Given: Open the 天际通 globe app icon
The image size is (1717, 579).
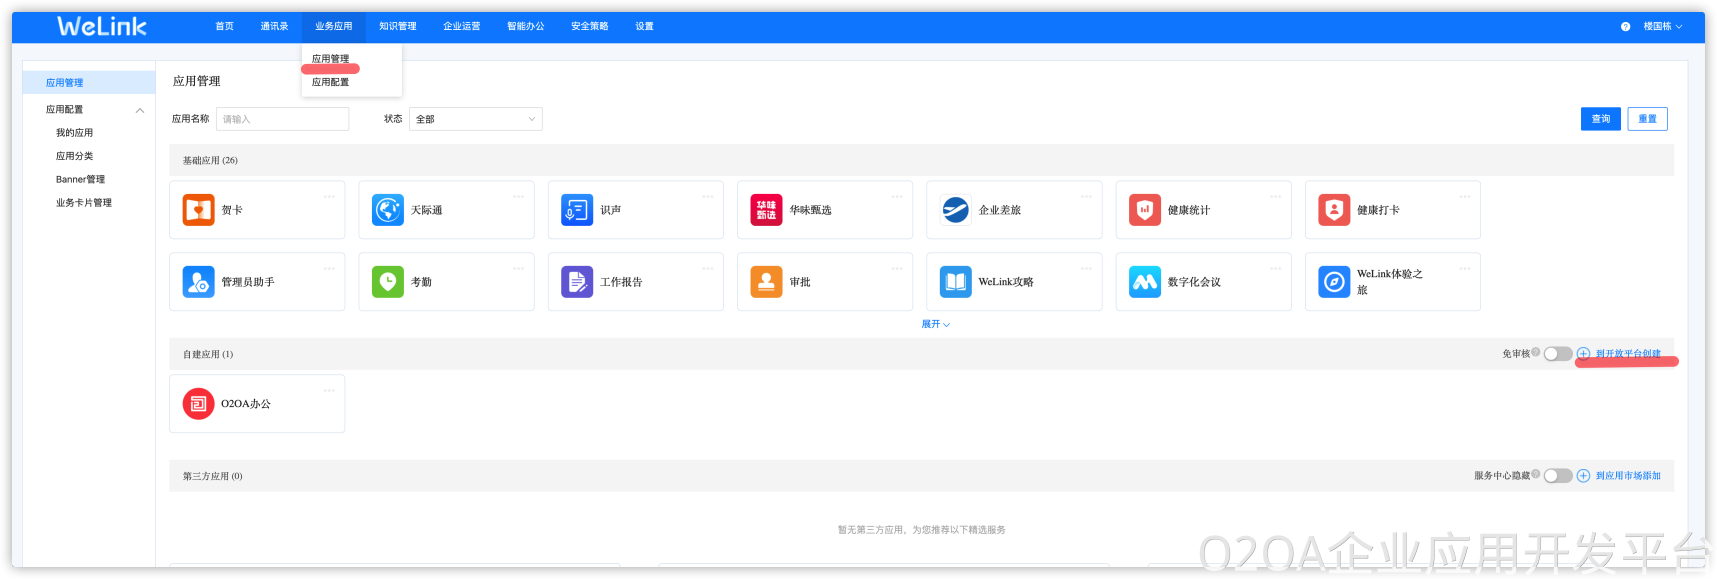Looking at the screenshot, I should coord(387,210).
